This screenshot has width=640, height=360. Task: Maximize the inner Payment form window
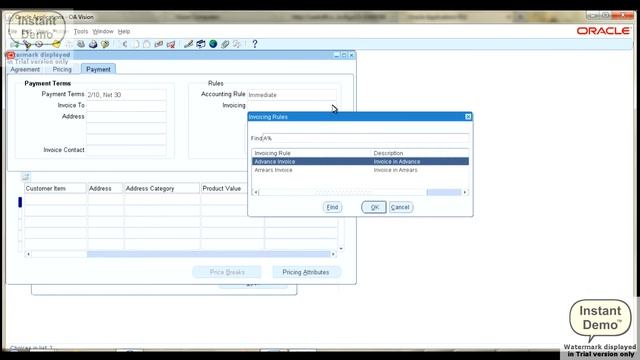pyautogui.click(x=344, y=55)
